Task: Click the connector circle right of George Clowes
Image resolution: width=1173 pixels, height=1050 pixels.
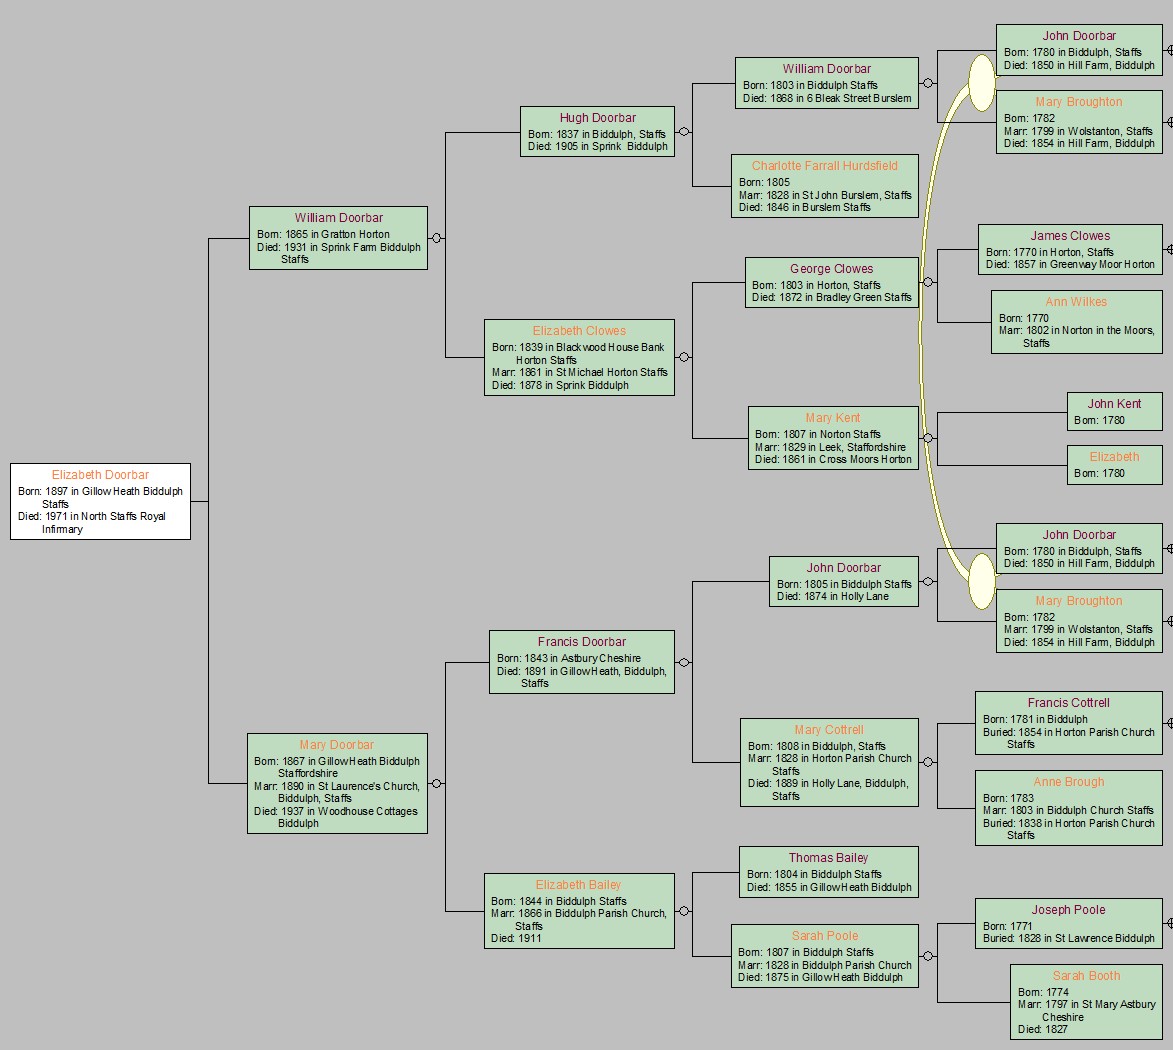Action: 928,283
